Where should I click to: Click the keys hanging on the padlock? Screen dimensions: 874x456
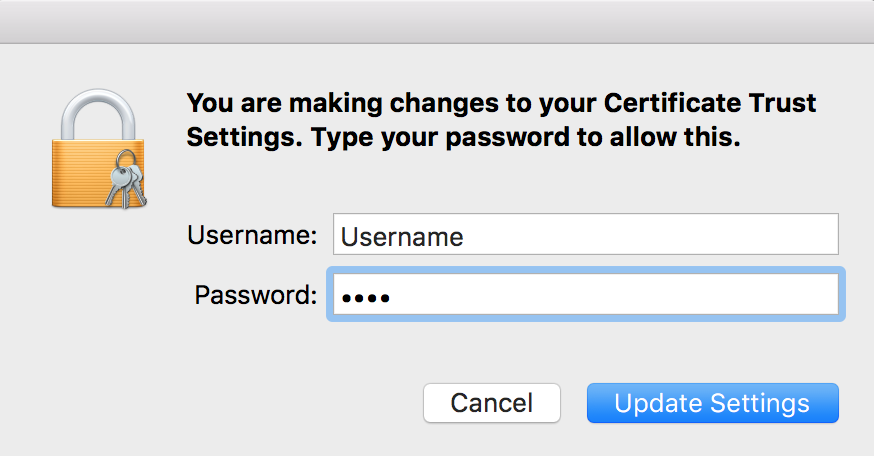click(127, 180)
